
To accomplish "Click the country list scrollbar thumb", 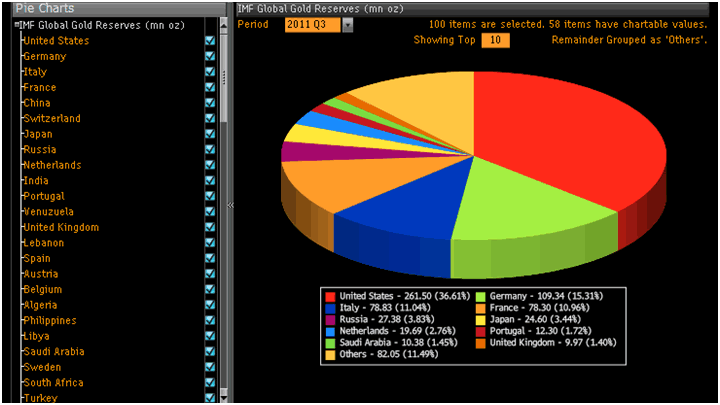I will click(x=224, y=78).
